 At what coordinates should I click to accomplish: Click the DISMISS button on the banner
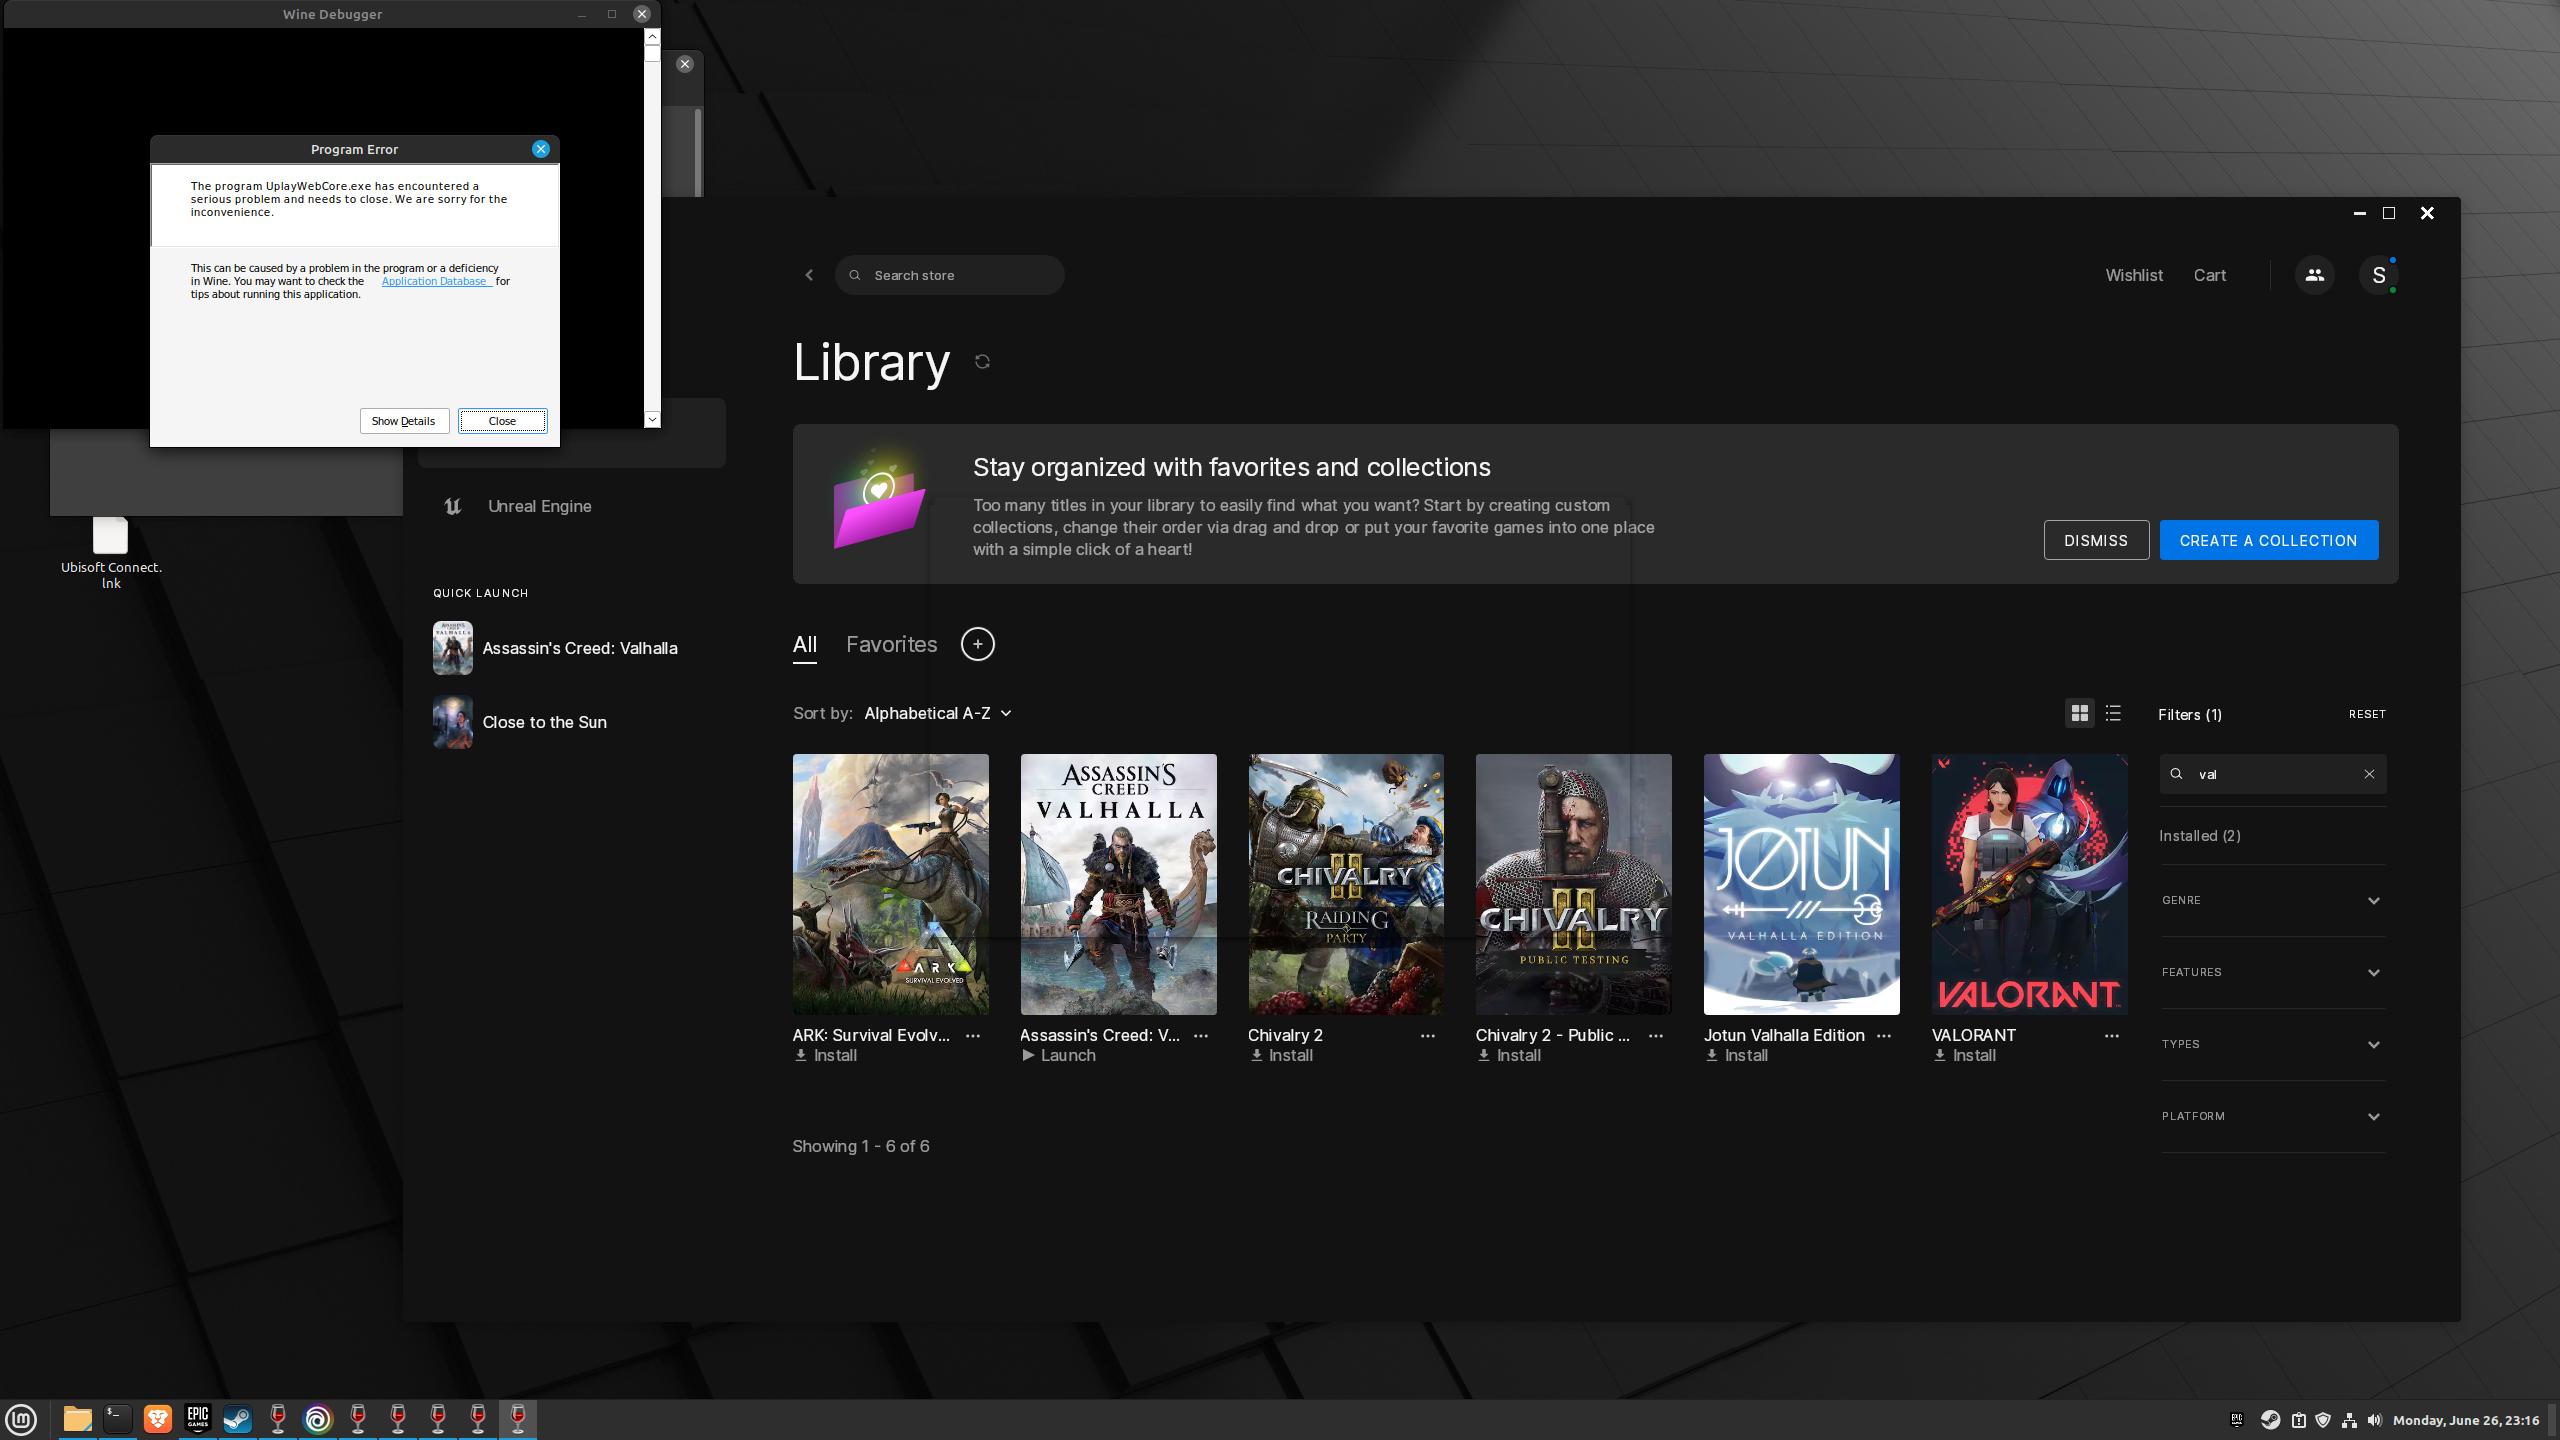click(x=2095, y=540)
